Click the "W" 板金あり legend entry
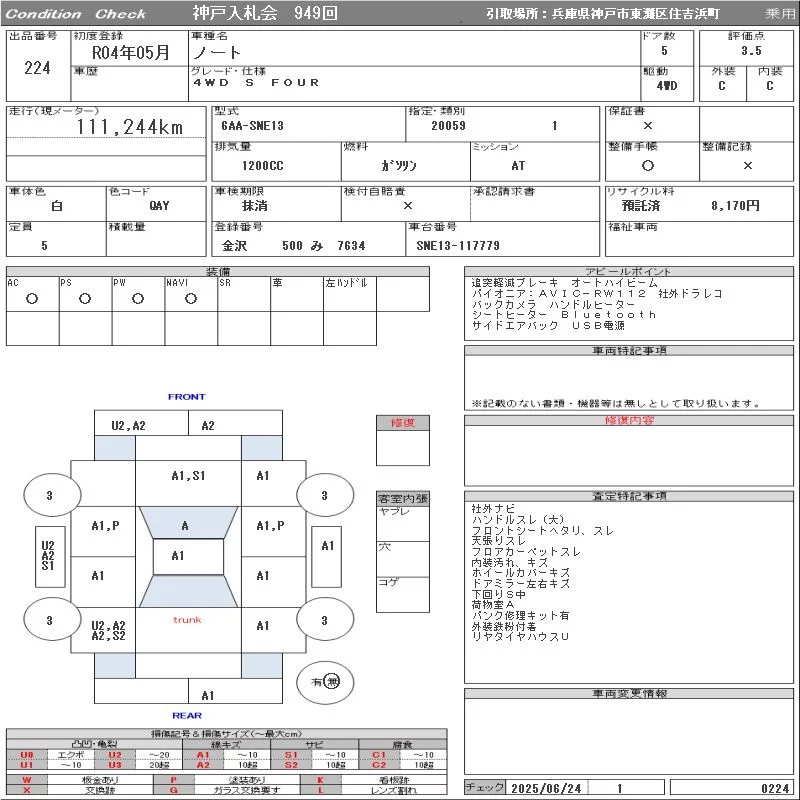800x800 pixels. (27, 780)
